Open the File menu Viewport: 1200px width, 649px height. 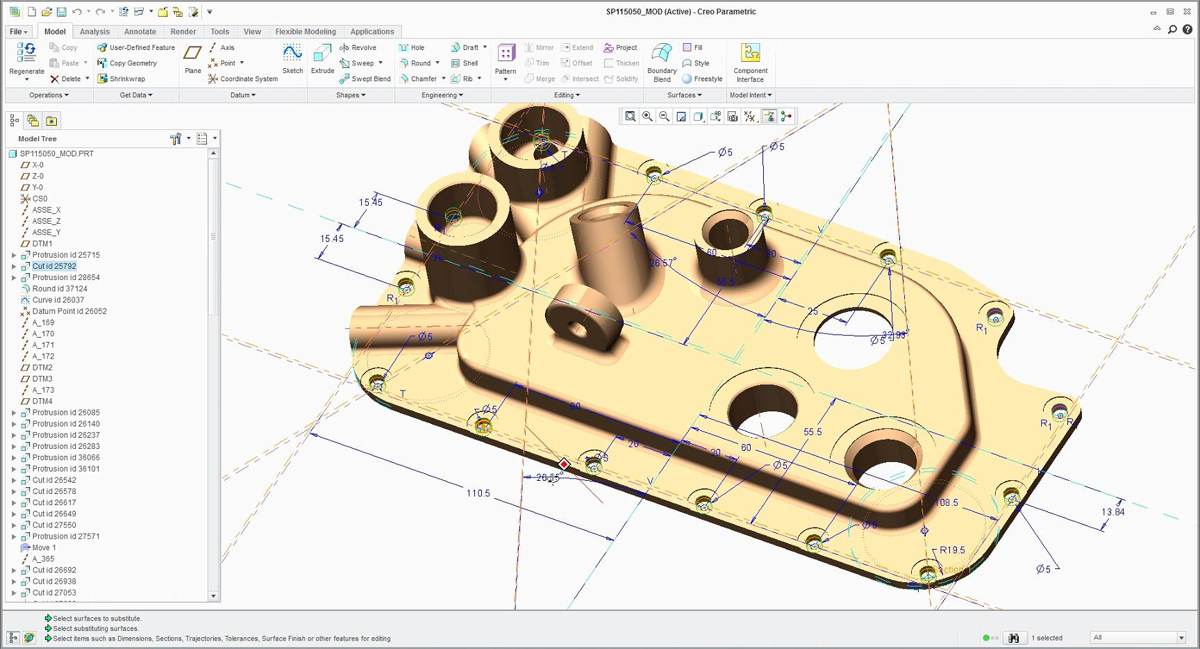tap(19, 31)
